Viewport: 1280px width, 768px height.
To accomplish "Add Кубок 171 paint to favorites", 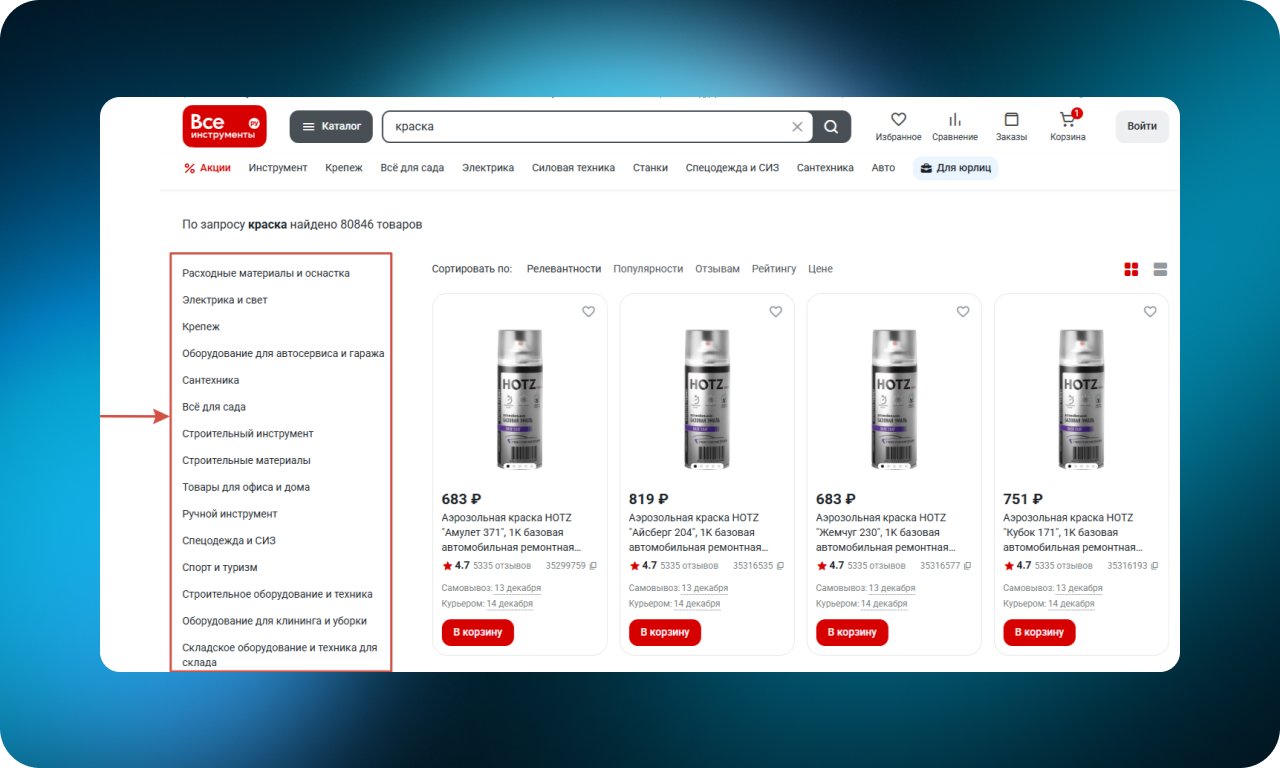I will point(1150,312).
